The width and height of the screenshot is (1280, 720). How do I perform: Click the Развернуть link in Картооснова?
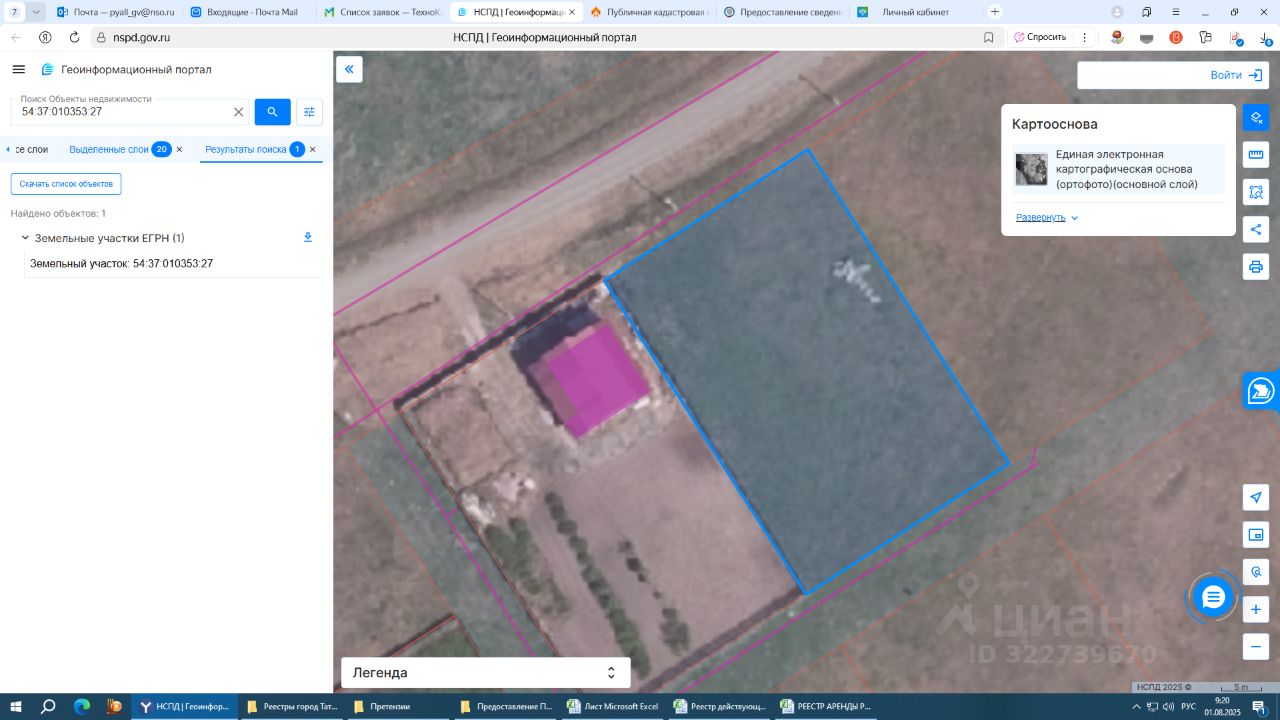click(x=1047, y=217)
